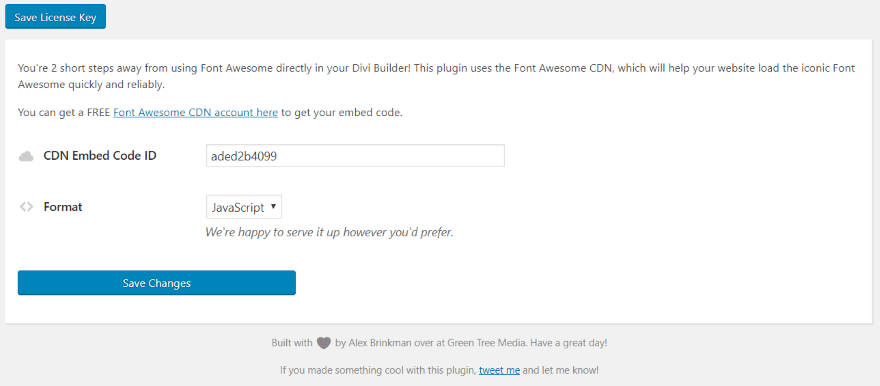Click the text reading You can get a FREE
The height and width of the screenshot is (386, 880).
point(64,112)
